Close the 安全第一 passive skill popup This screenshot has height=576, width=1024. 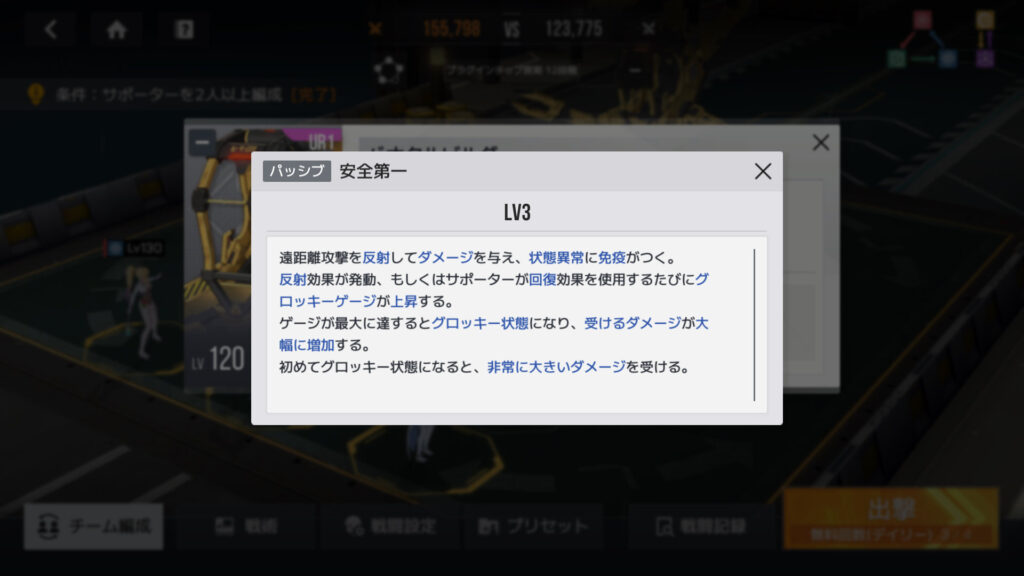coord(762,171)
